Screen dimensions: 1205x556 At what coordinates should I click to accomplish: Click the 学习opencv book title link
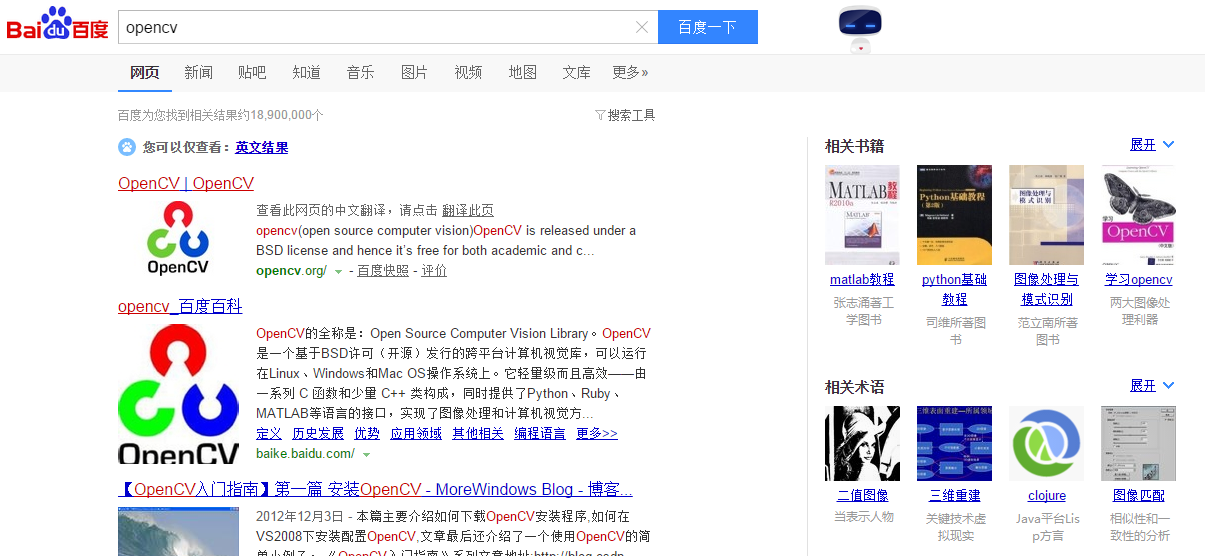click(1138, 280)
